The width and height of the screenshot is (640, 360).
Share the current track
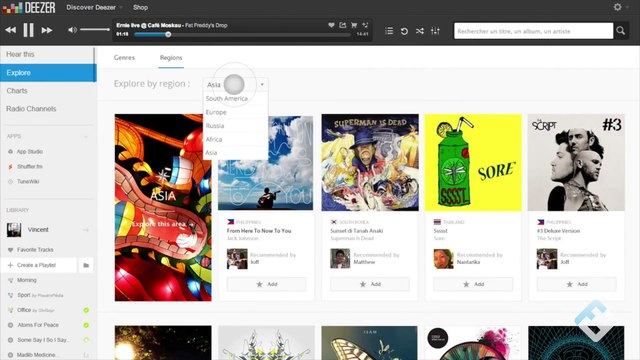[342, 25]
